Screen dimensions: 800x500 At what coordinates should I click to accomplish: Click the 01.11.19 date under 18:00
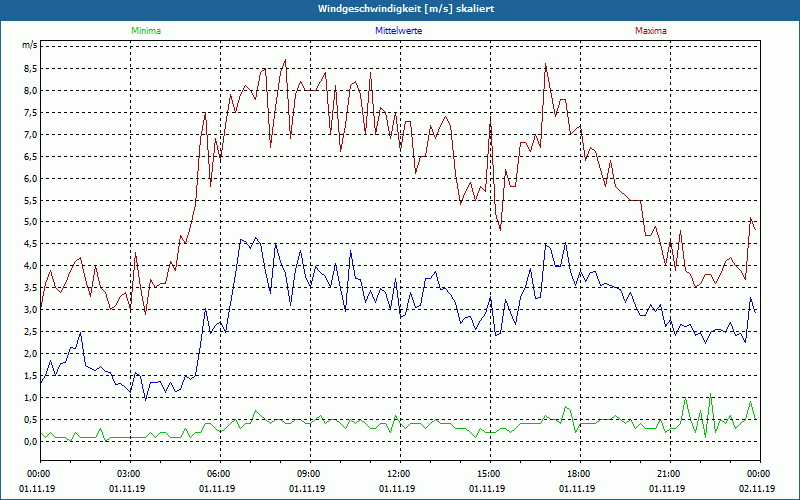click(577, 488)
